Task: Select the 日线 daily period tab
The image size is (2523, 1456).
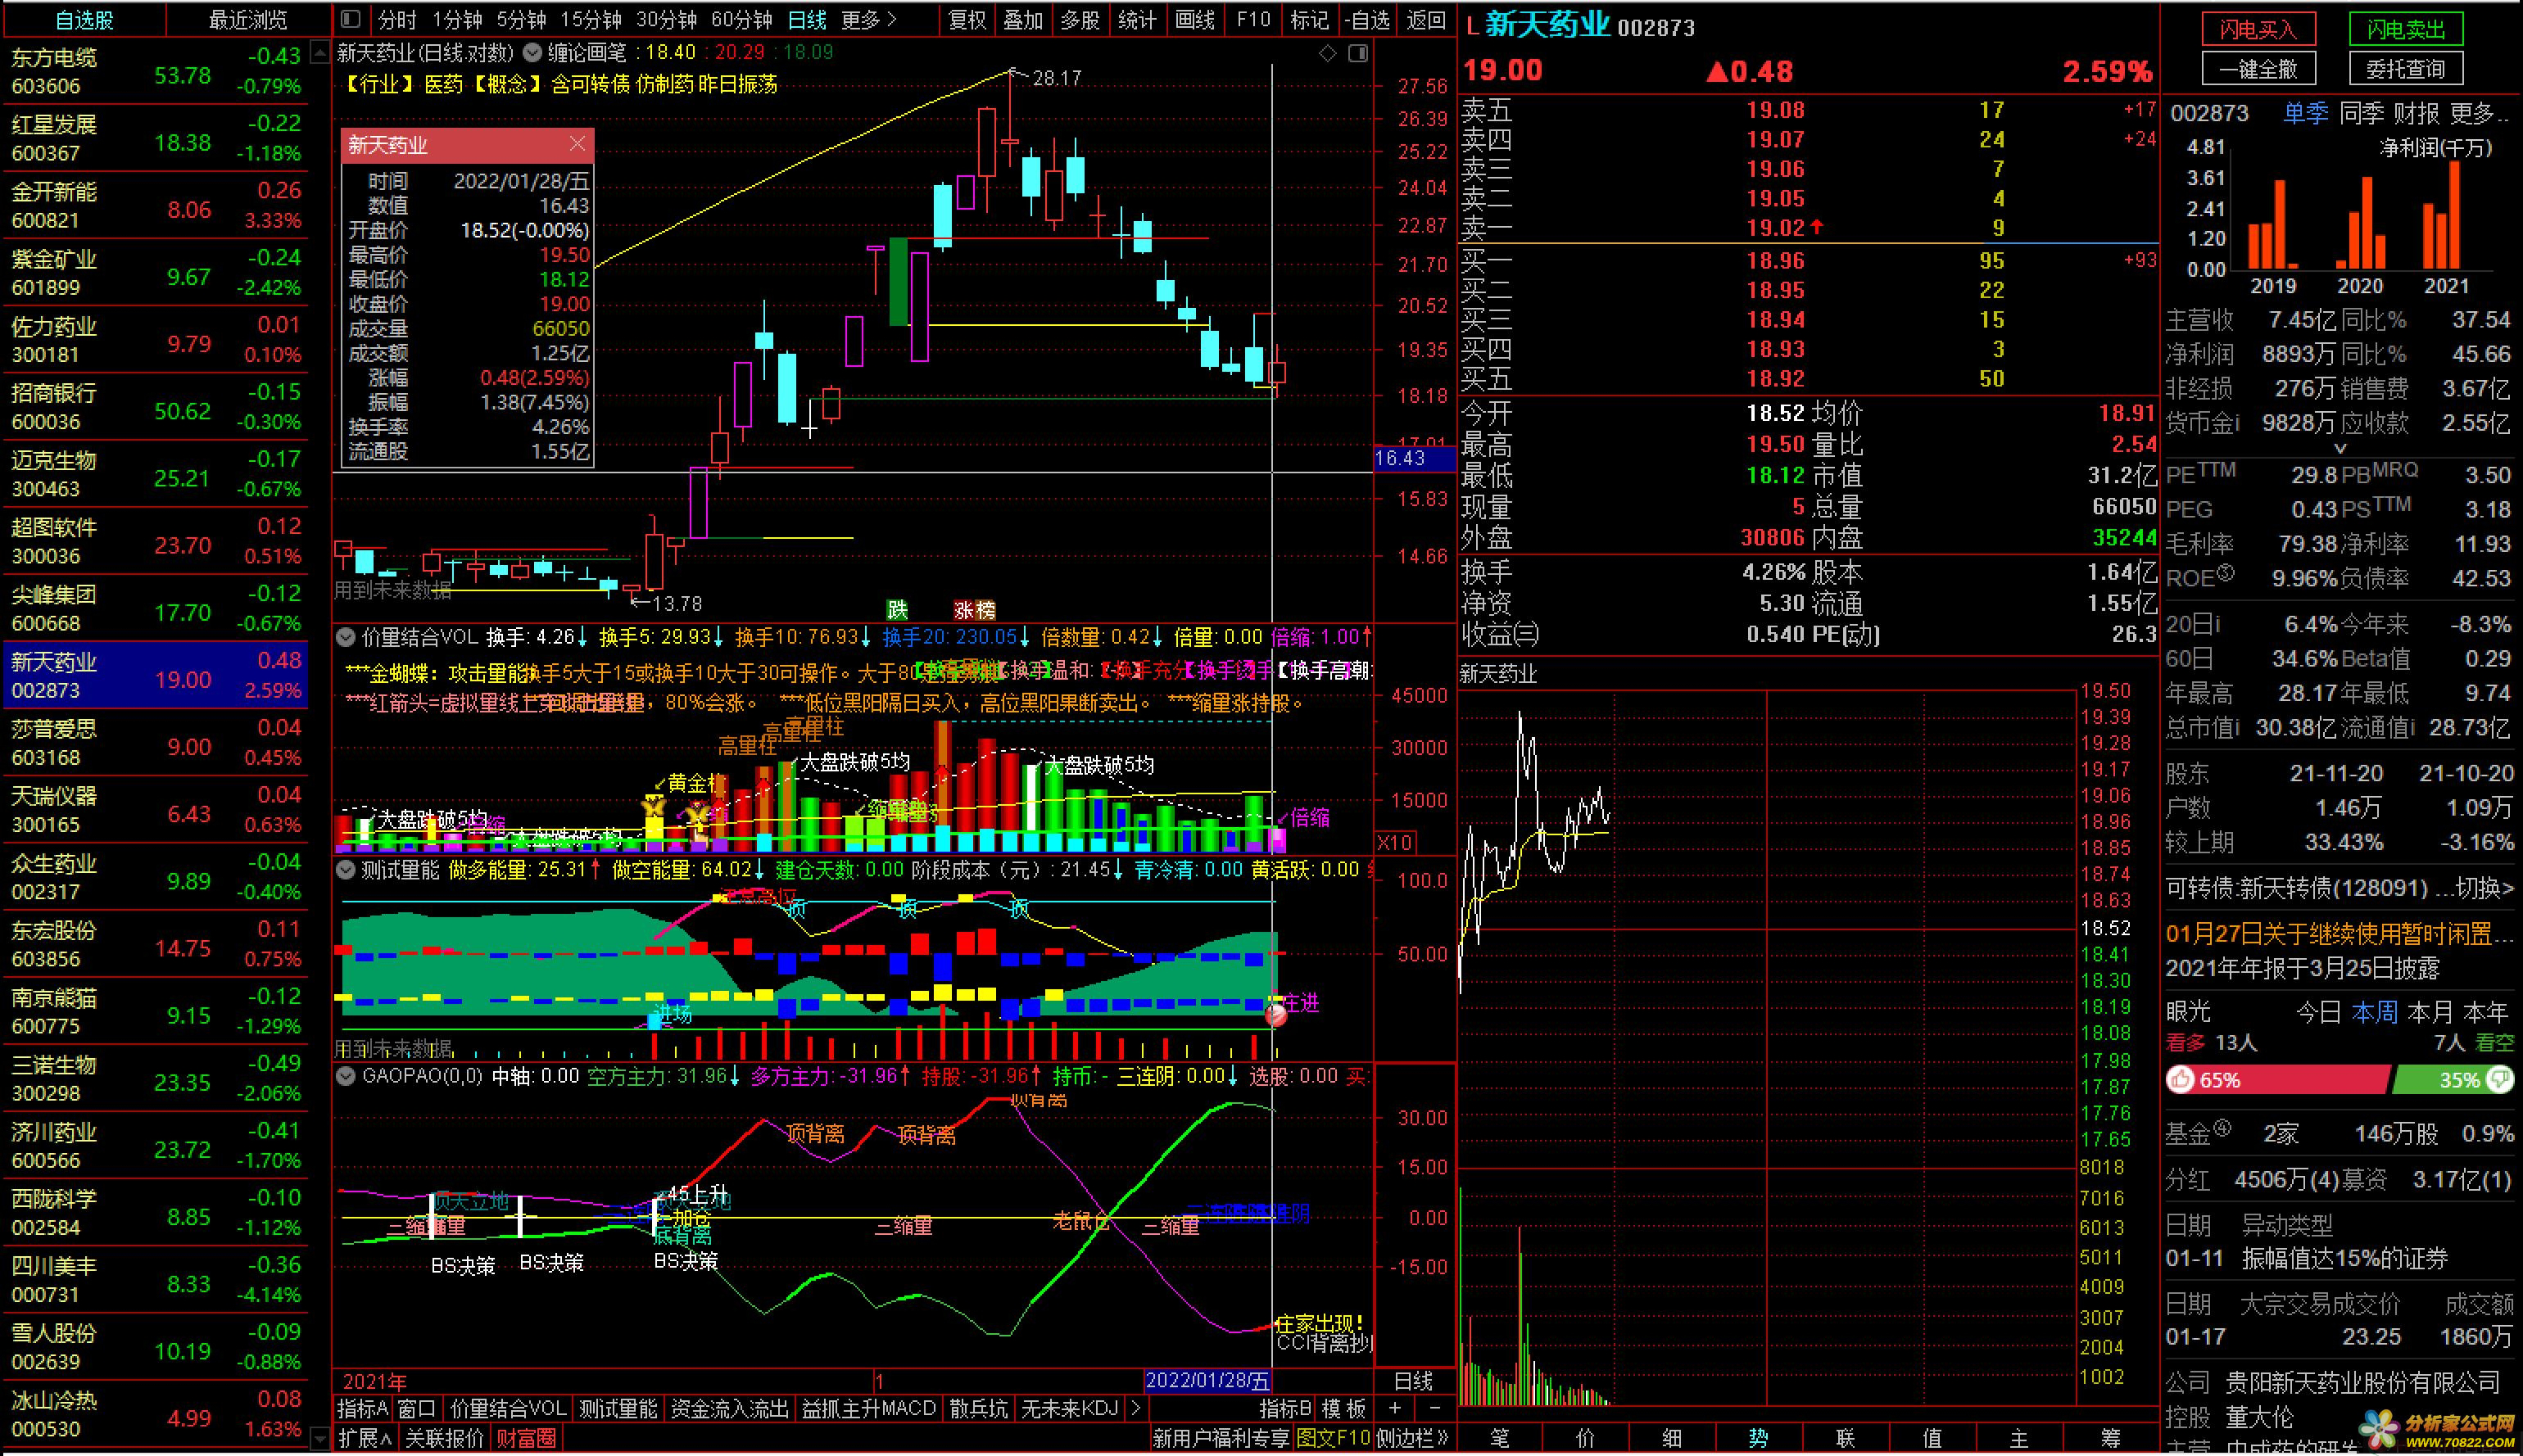Action: 807,20
